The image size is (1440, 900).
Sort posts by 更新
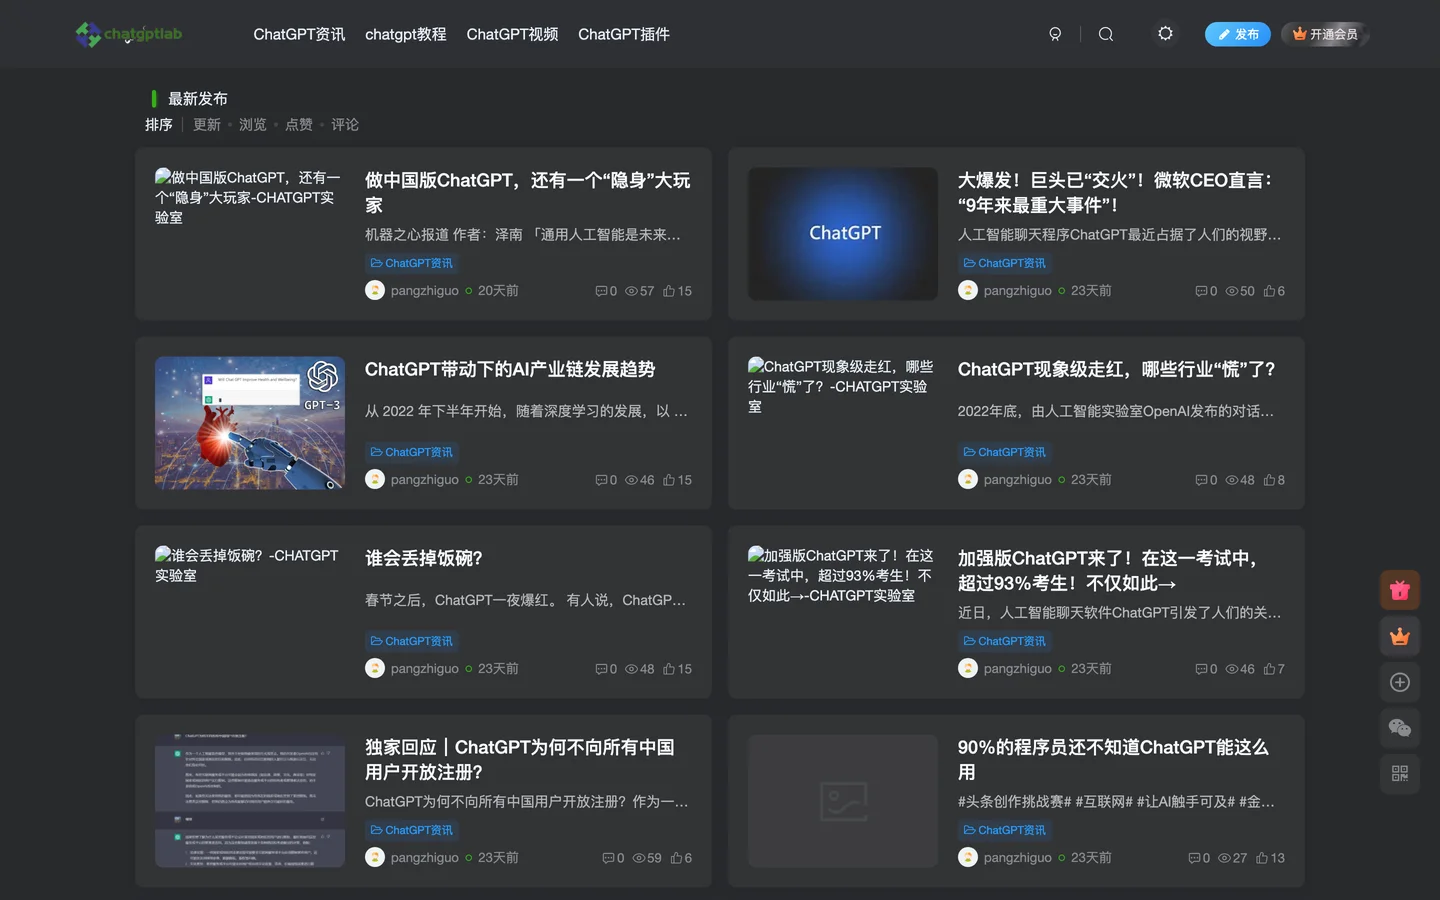pos(207,125)
